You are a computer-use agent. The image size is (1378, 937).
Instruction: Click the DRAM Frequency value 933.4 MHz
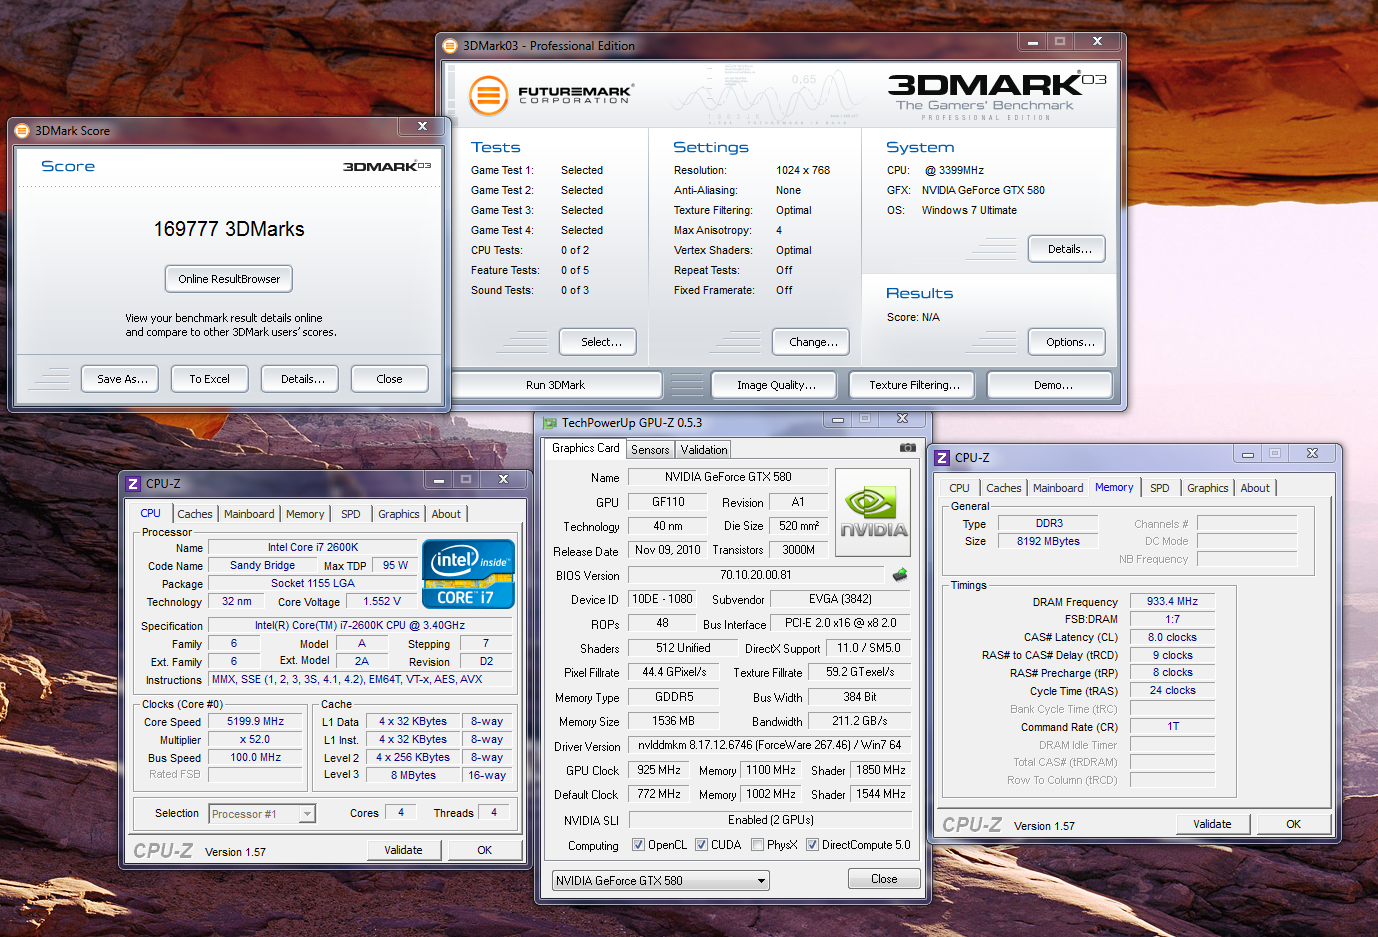pos(1172,601)
